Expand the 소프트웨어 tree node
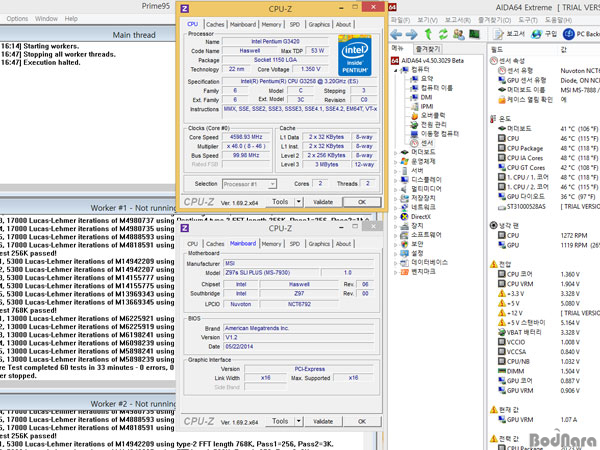The width and height of the screenshot is (600, 450). (x=396, y=235)
